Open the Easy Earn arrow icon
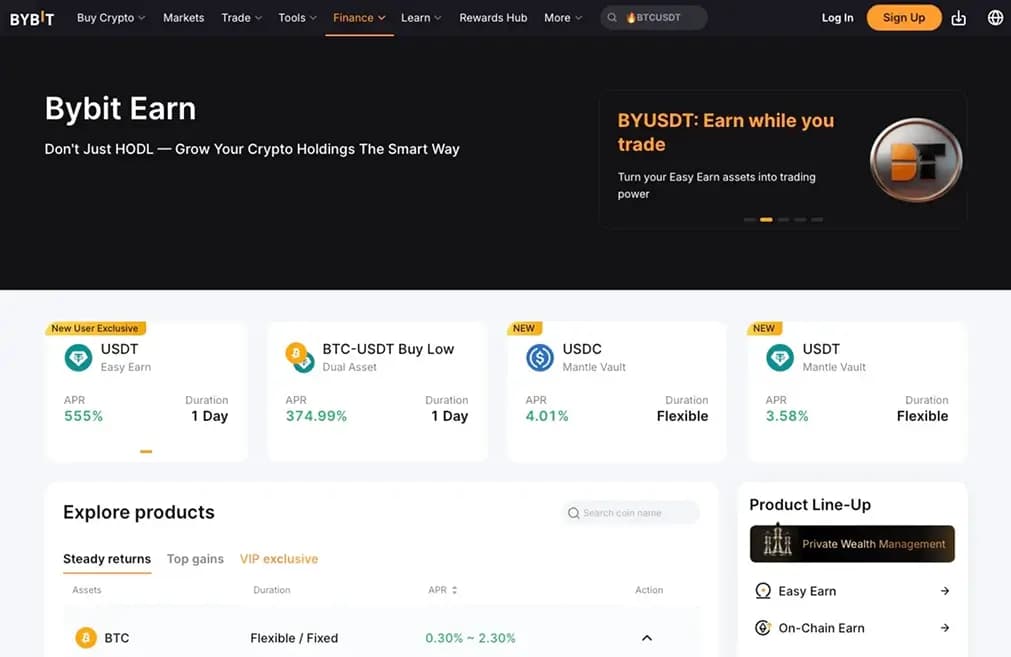Viewport: 1011px width, 657px height. click(945, 591)
